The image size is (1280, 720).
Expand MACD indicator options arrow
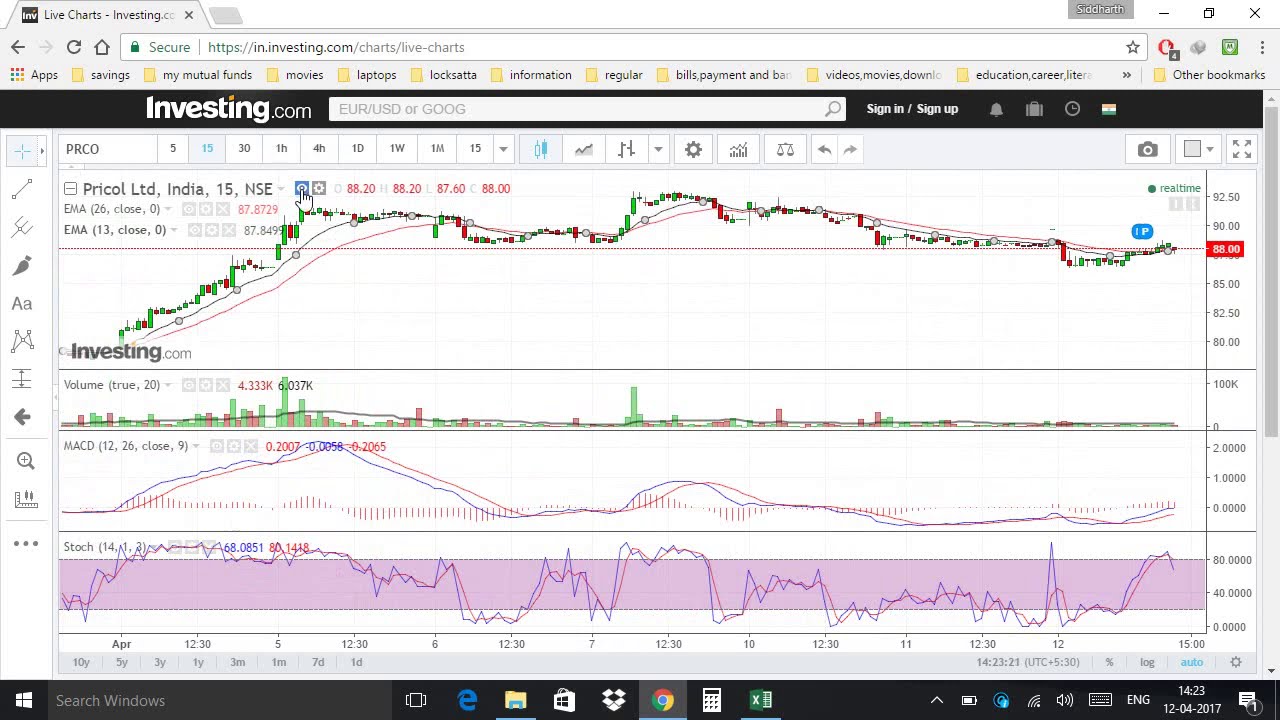(x=196, y=446)
